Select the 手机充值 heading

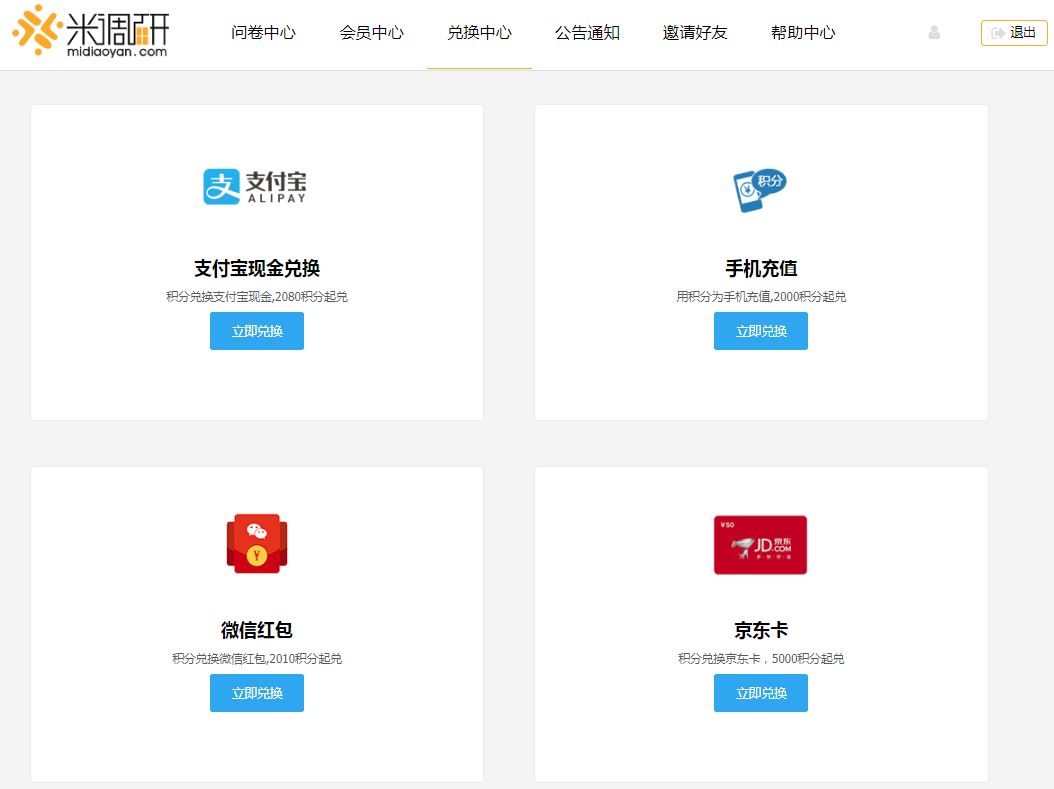pos(761,268)
